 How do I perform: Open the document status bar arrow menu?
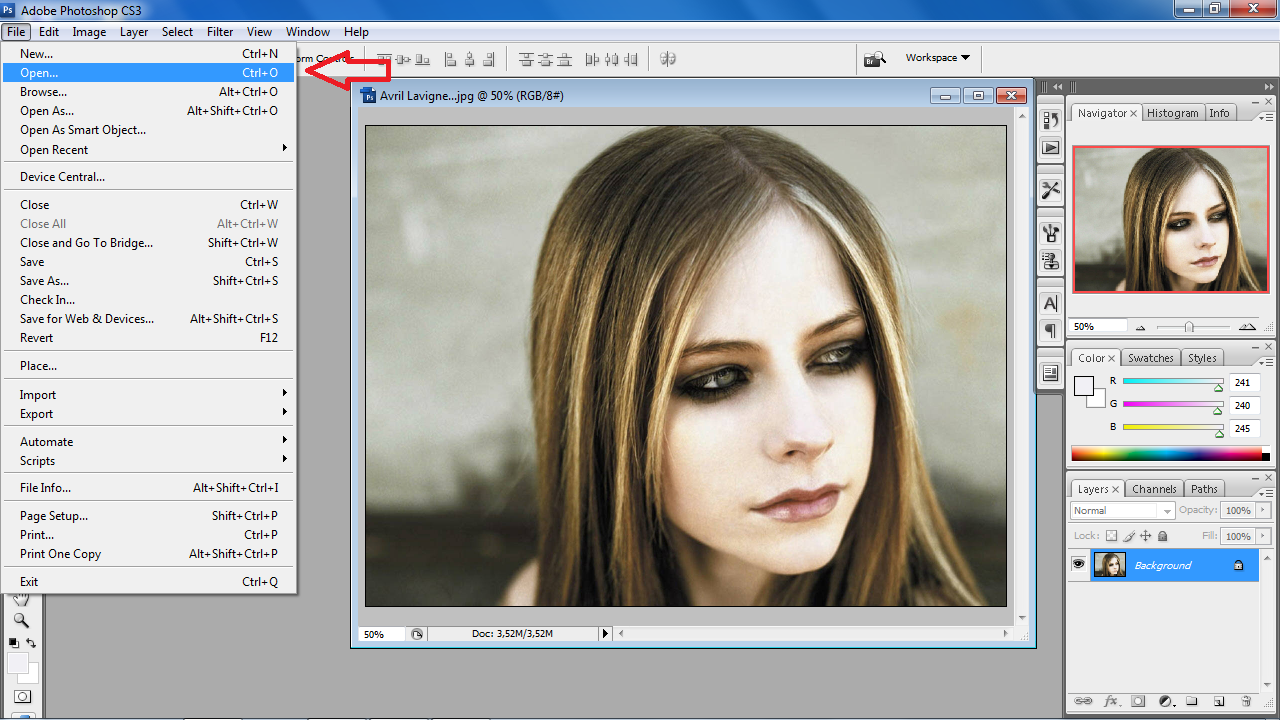pos(605,634)
